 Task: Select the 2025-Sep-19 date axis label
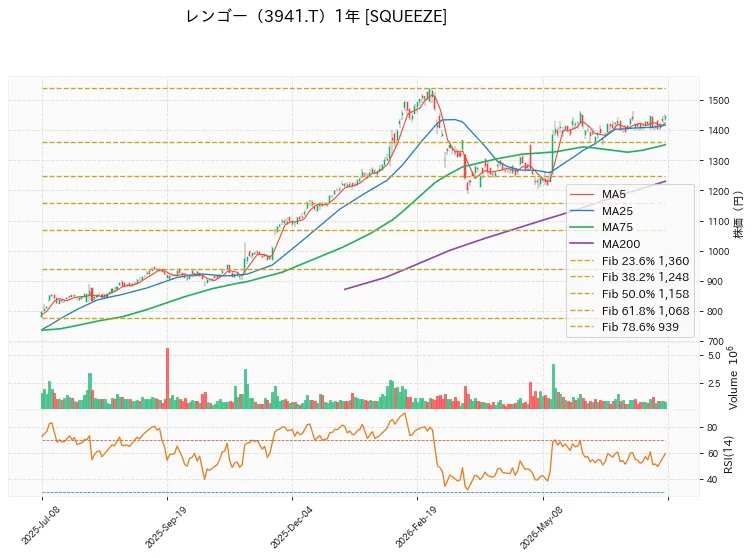point(166,527)
